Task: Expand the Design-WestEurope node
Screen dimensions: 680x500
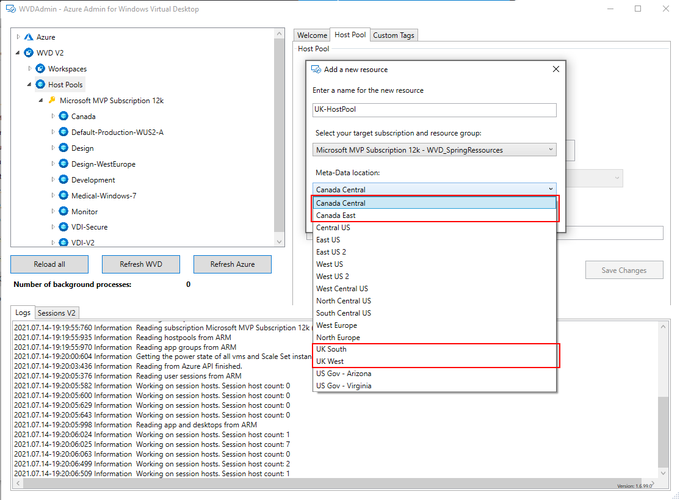Action: click(x=53, y=163)
